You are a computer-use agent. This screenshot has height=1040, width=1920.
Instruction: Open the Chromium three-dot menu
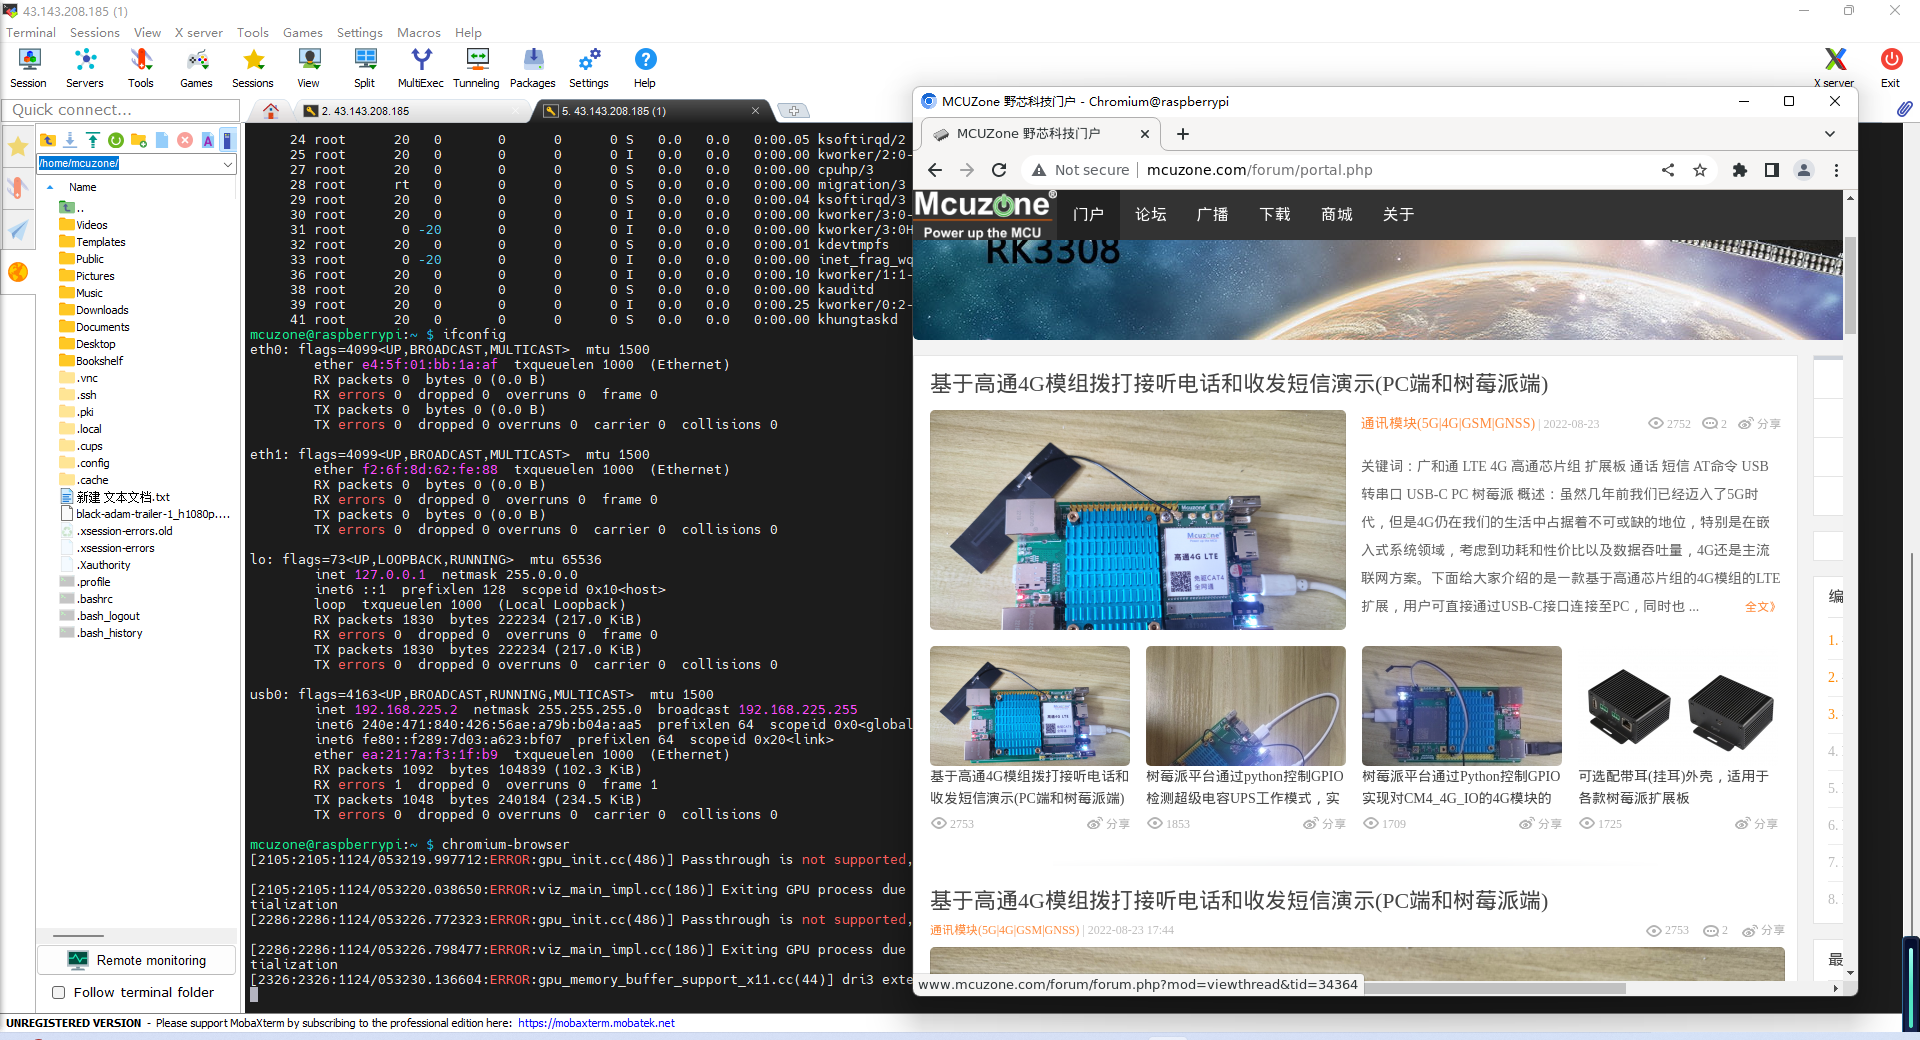[x=1836, y=170]
